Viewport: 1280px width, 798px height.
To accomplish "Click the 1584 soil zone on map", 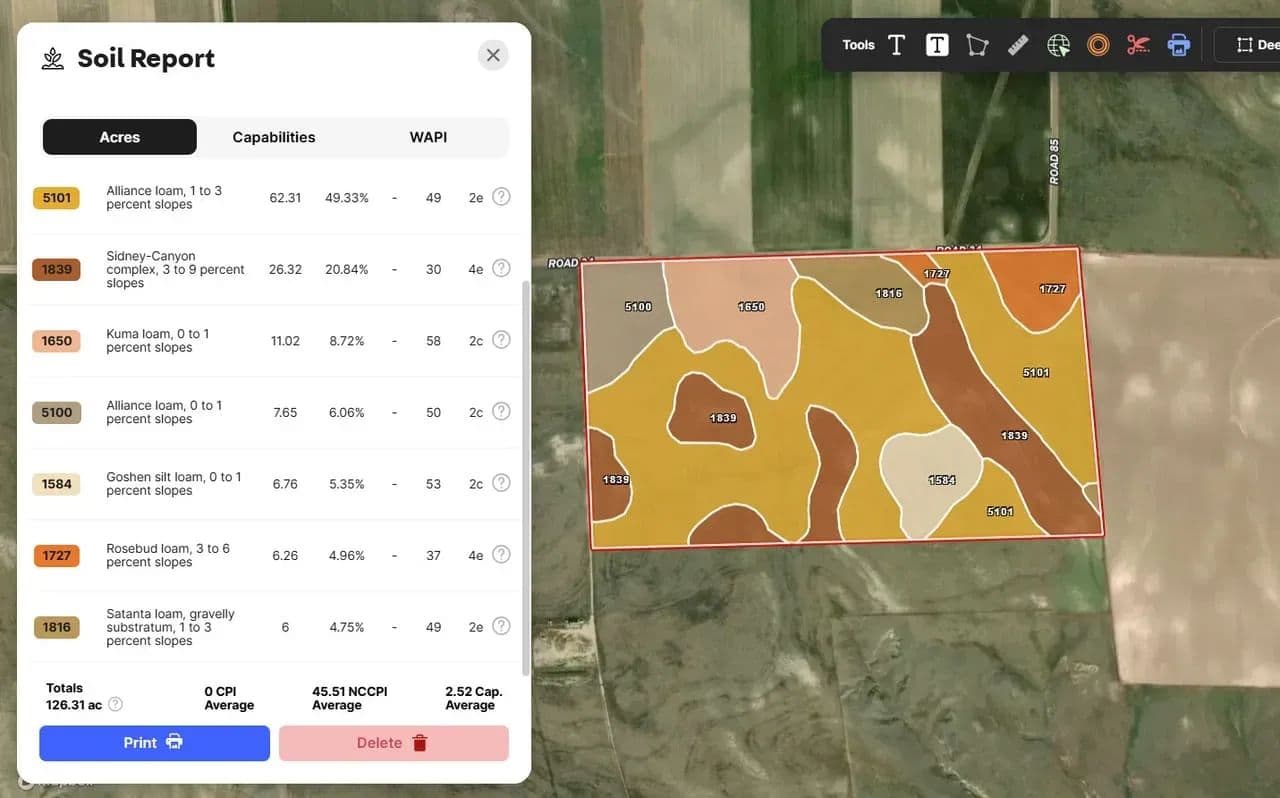I will click(x=930, y=480).
